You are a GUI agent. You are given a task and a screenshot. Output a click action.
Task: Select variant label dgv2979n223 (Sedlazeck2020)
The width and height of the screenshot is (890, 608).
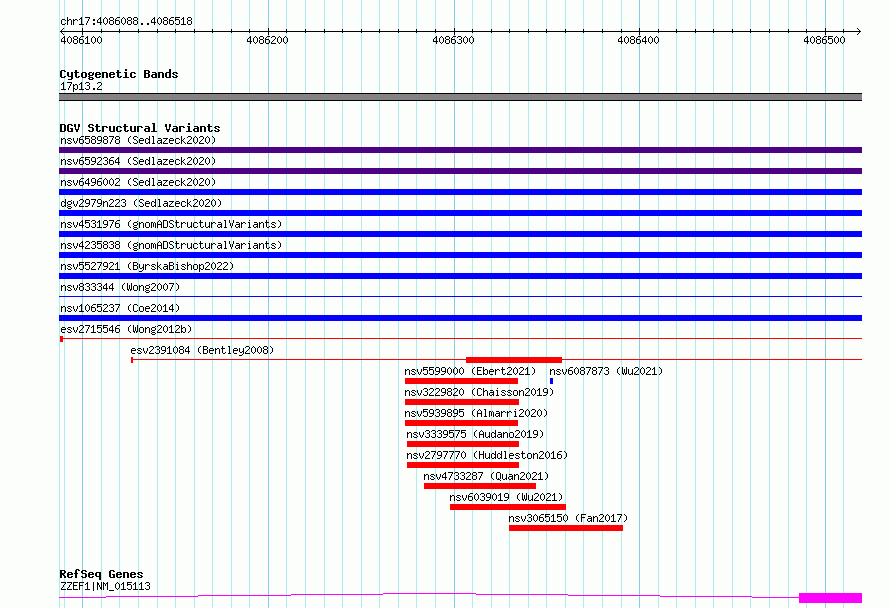pyautogui.click(x=141, y=203)
